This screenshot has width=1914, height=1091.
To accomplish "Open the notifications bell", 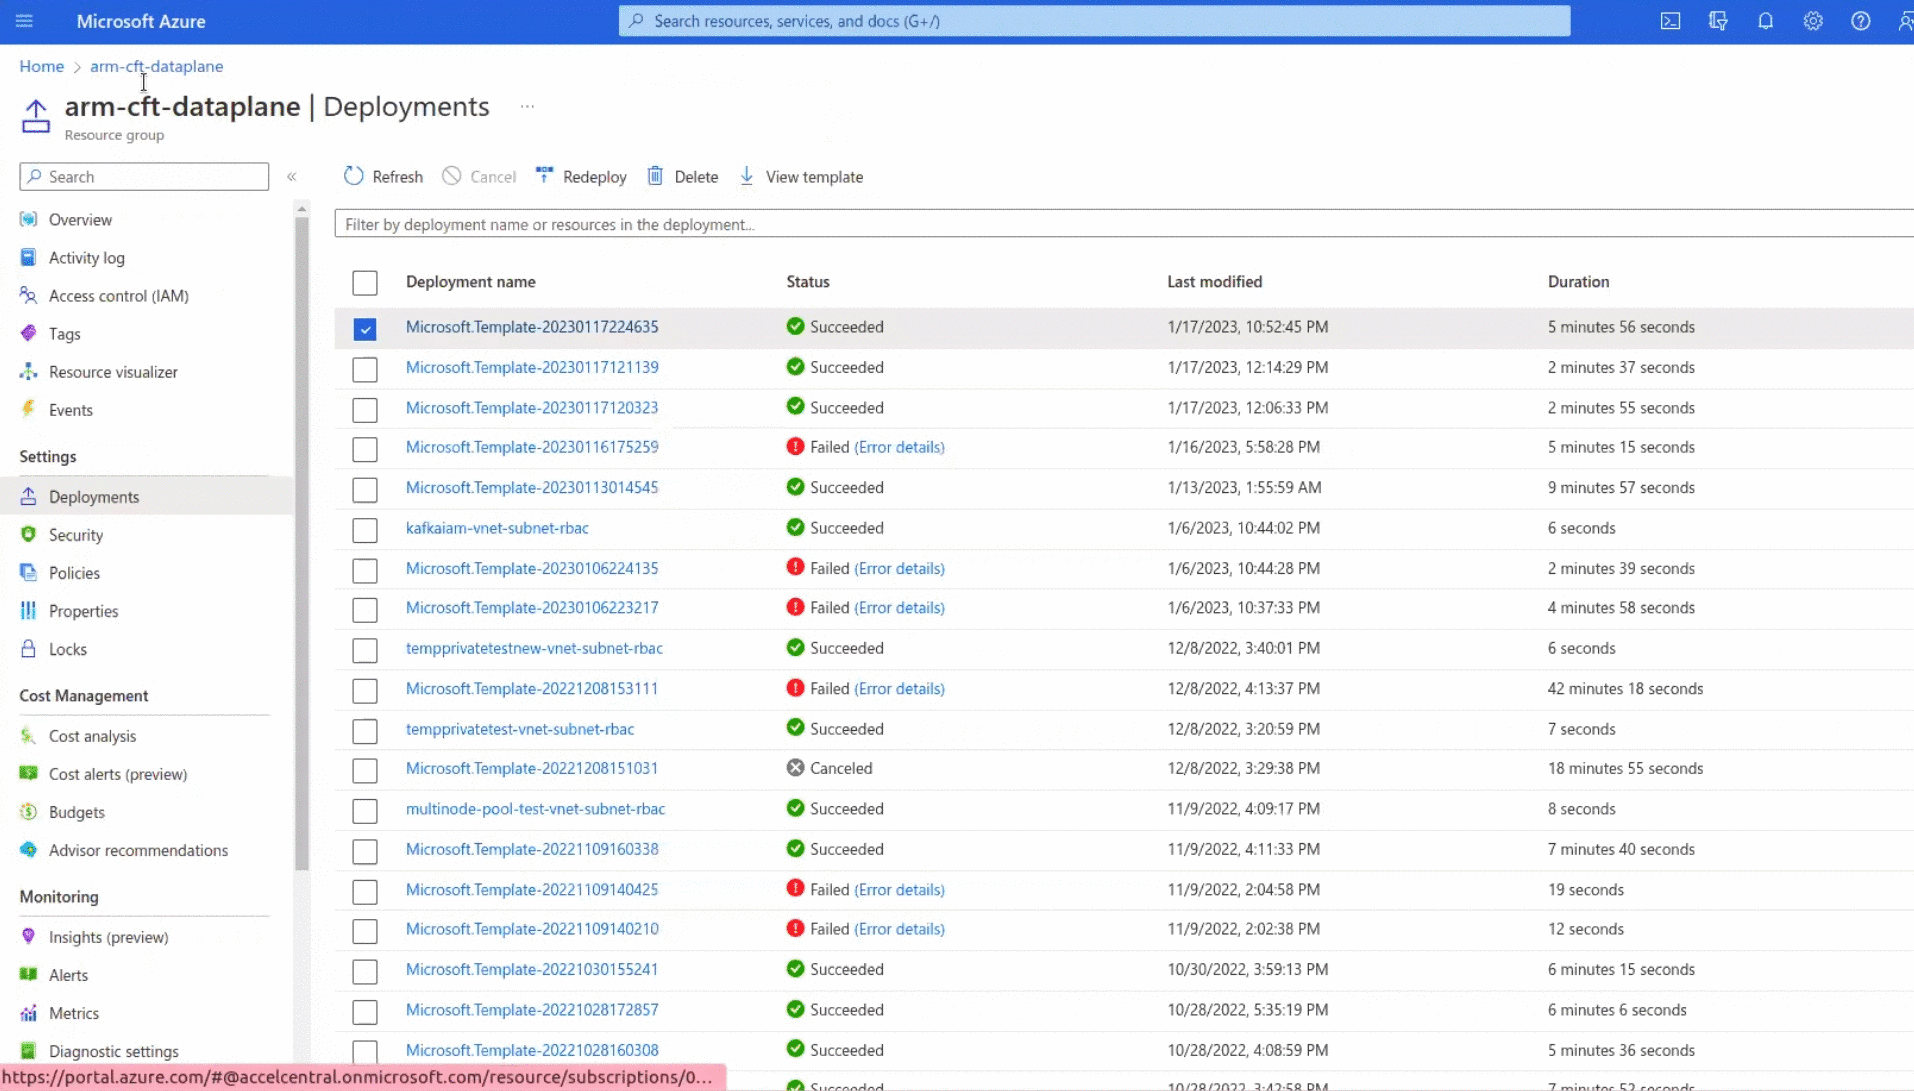I will pos(1766,21).
